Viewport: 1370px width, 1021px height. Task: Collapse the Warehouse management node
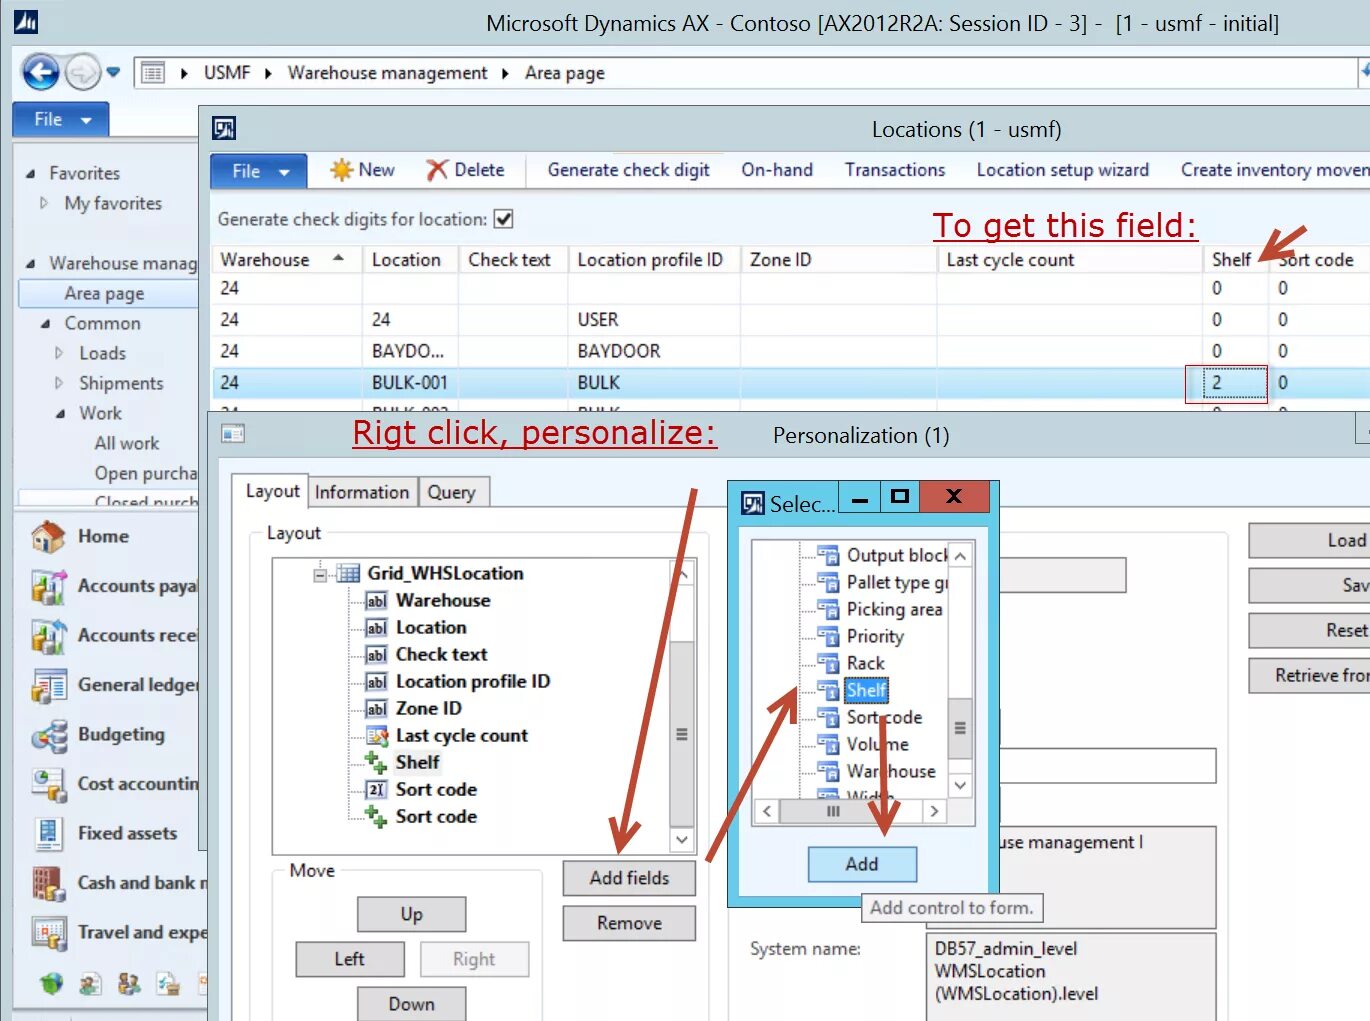30,264
